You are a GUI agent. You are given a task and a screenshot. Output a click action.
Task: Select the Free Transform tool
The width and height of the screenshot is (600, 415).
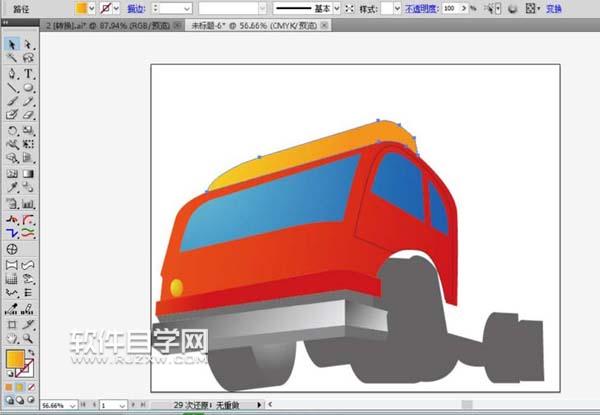28,144
